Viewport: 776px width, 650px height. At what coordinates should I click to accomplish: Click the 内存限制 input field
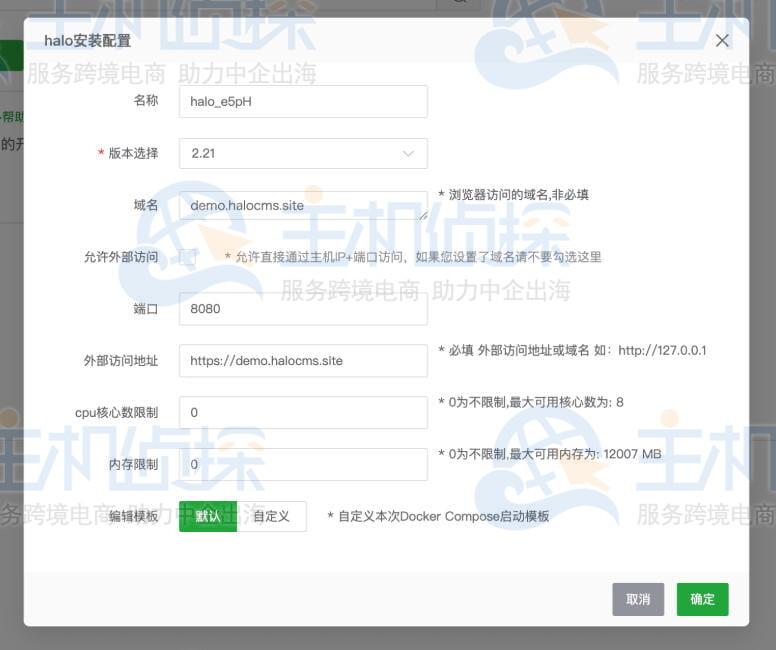[303, 464]
